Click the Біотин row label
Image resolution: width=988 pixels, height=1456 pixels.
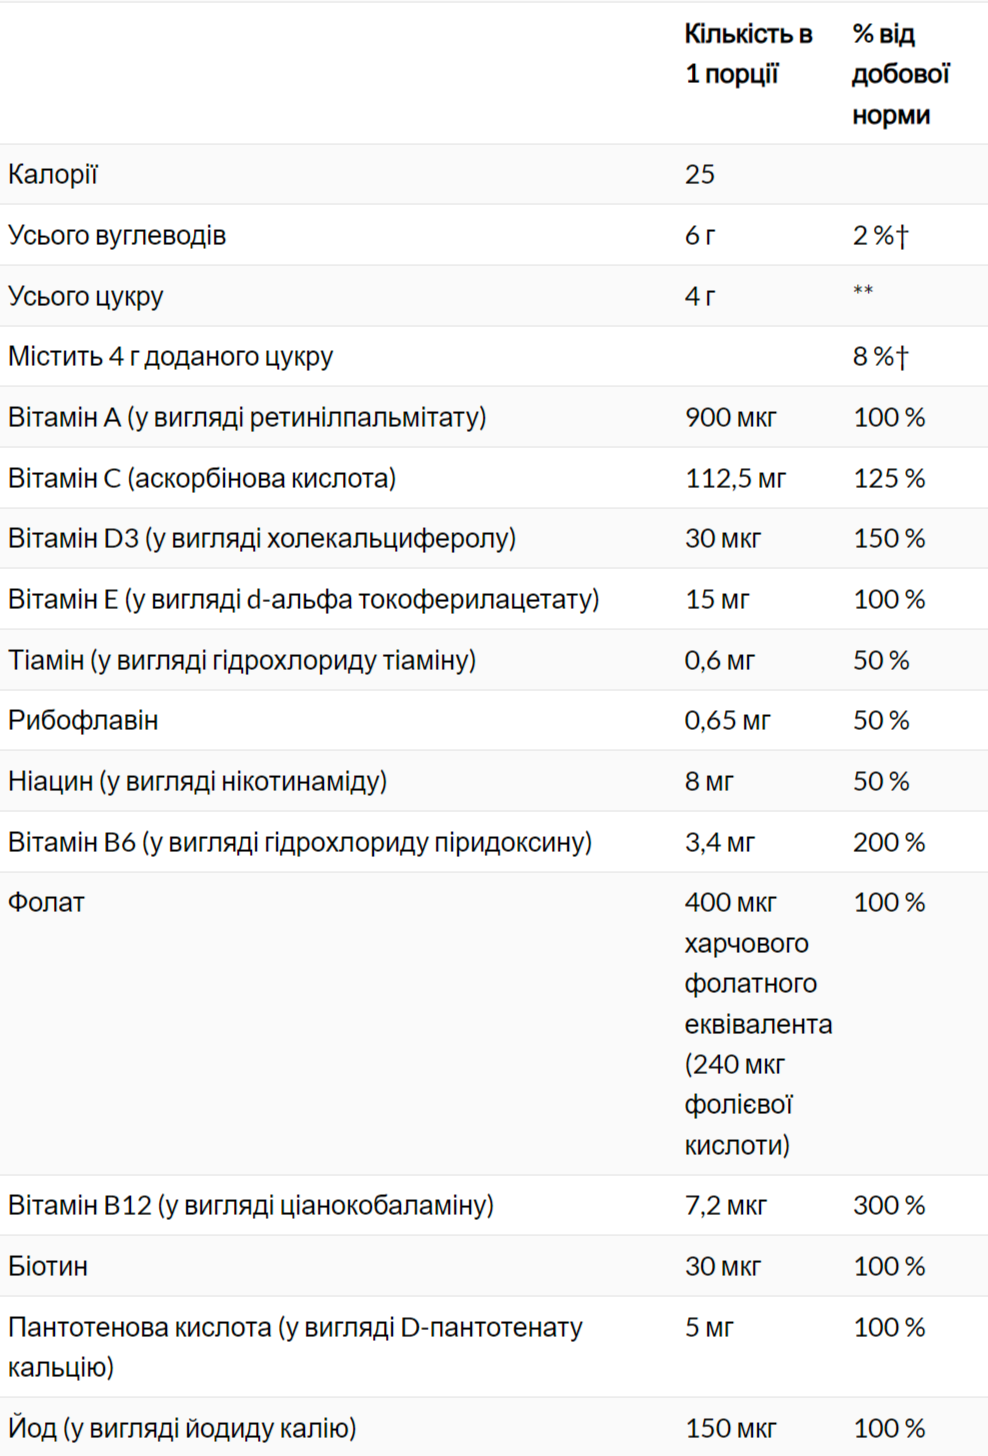(x=48, y=1267)
